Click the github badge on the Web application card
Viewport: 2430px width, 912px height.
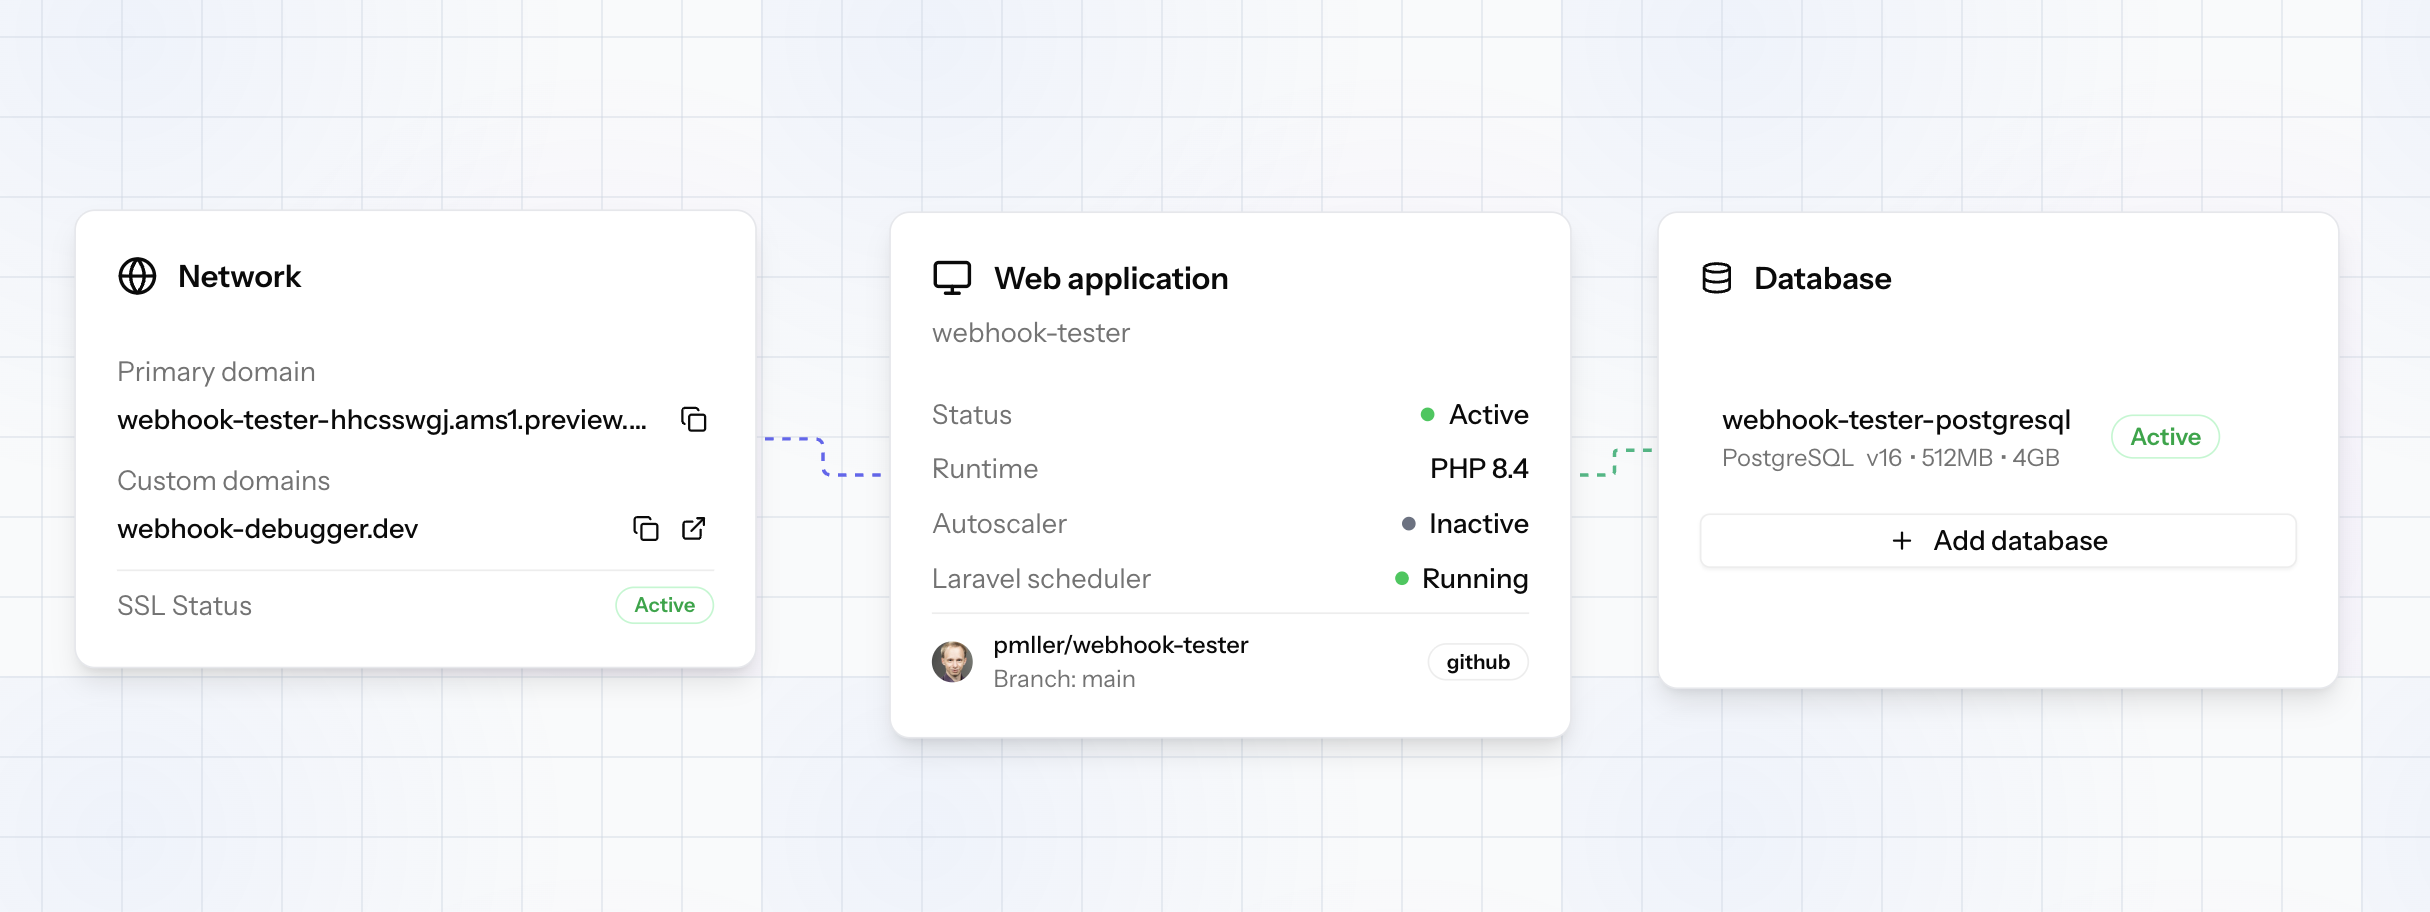pyautogui.click(x=1477, y=661)
